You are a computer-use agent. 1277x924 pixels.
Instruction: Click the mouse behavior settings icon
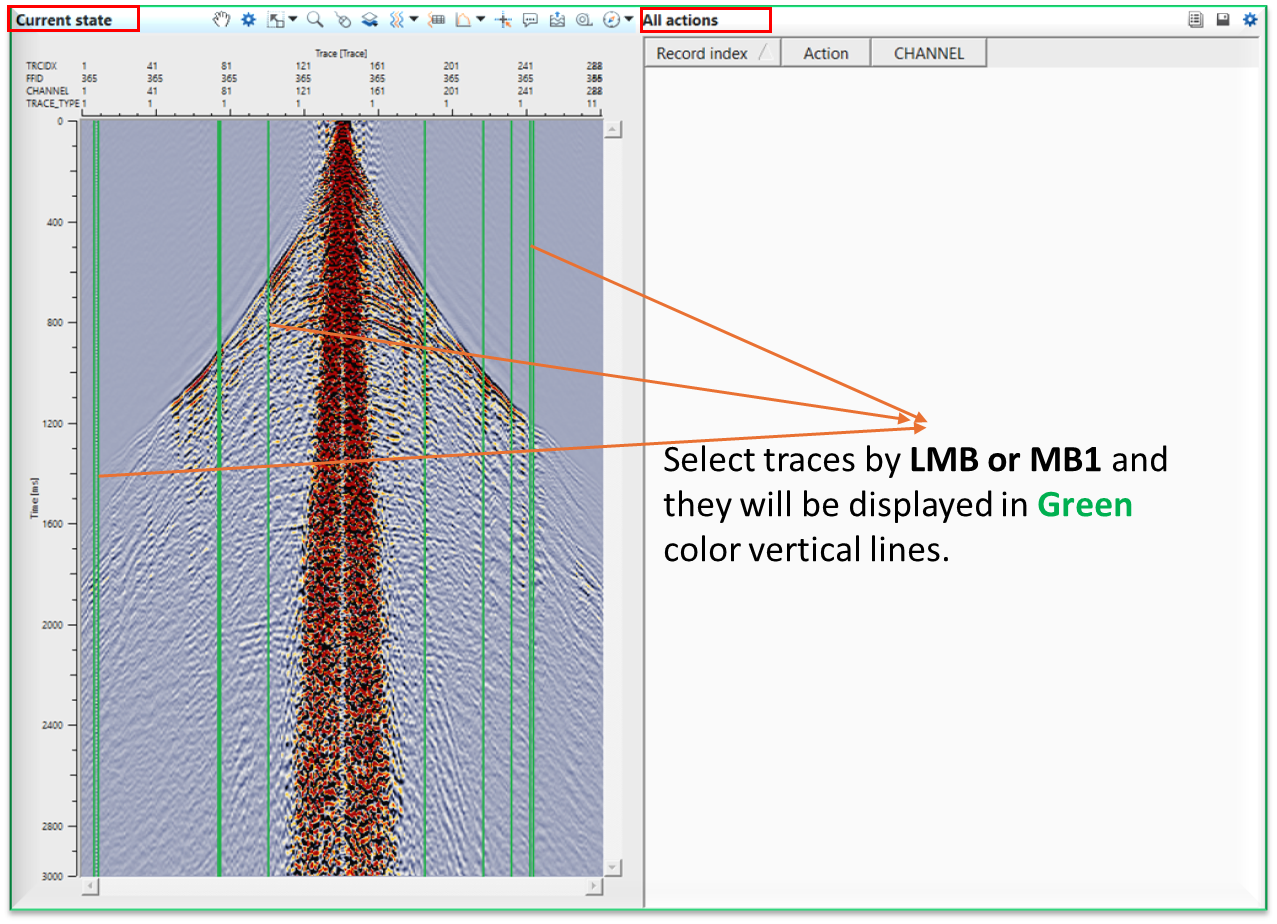(x=342, y=19)
